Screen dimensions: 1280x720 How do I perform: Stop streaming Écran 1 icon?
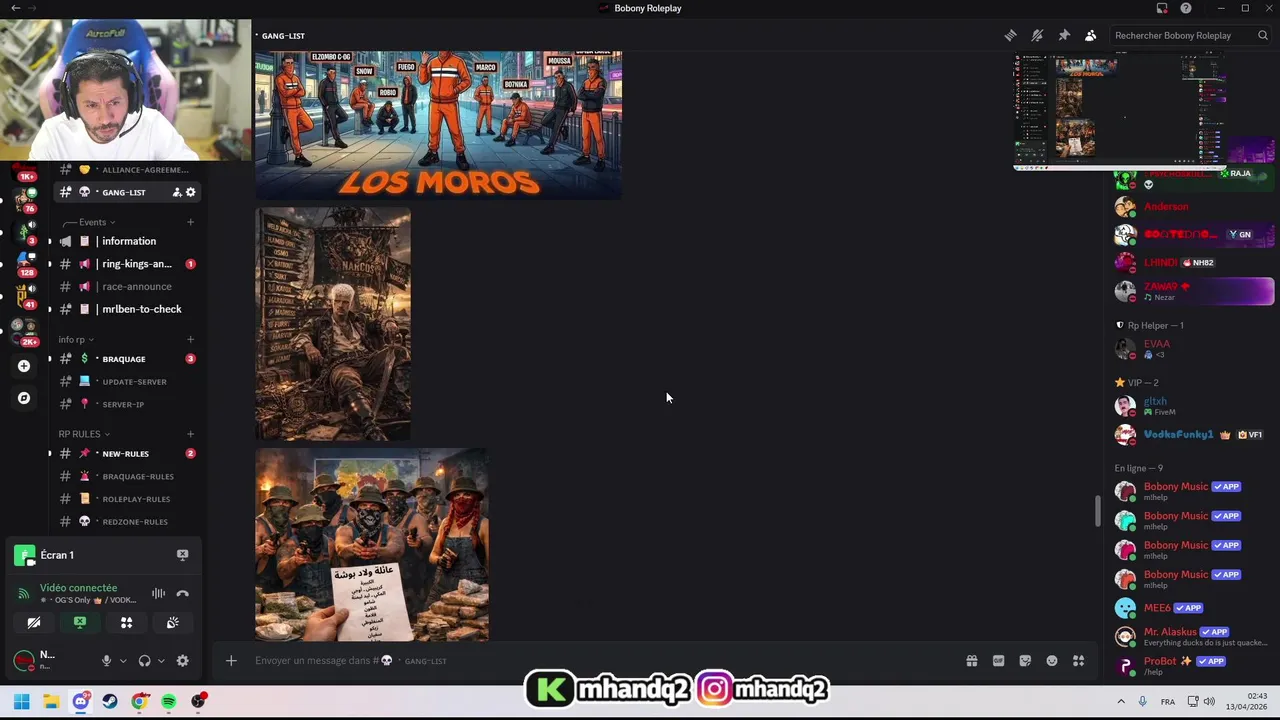(182, 555)
